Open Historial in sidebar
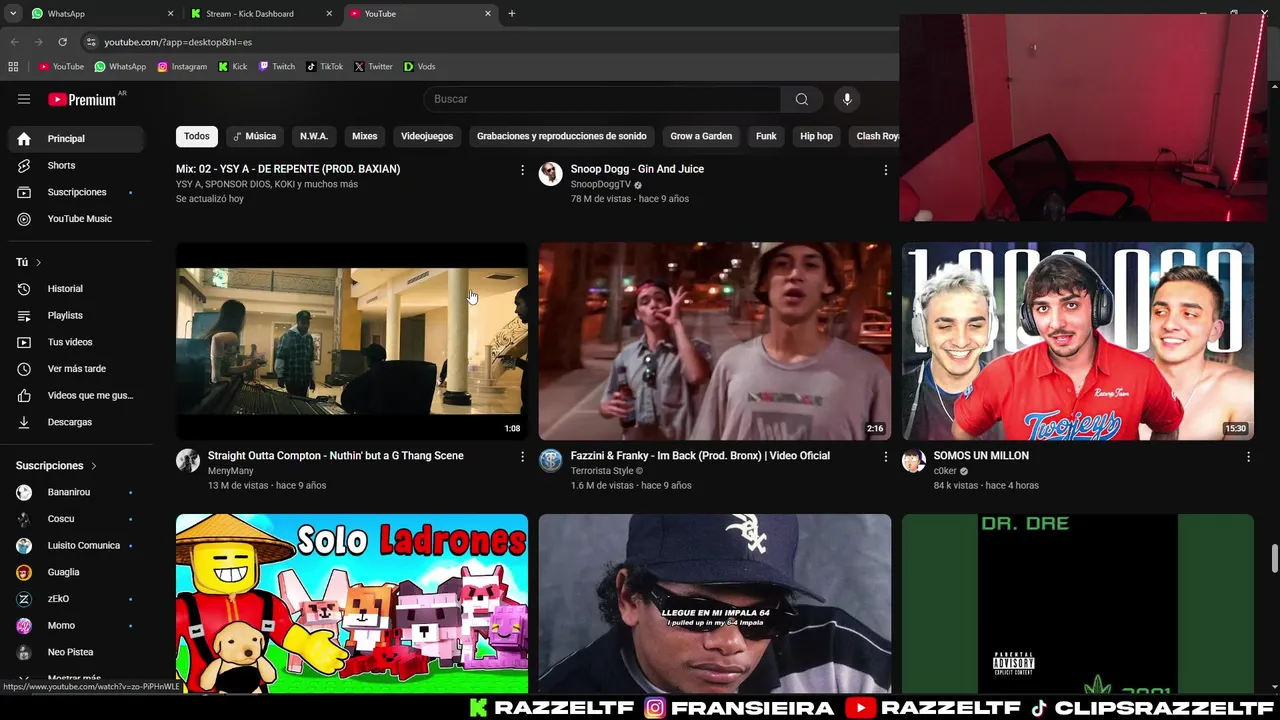The image size is (1280, 720). pos(76,289)
